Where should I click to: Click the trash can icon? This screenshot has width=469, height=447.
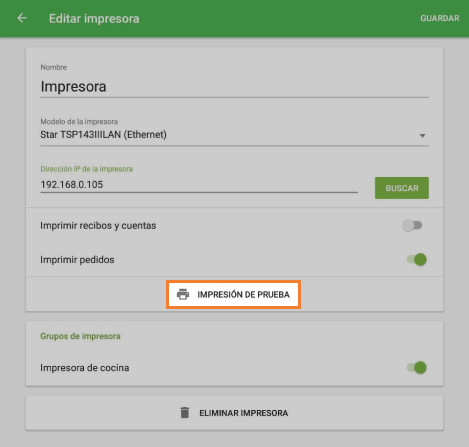click(185, 413)
